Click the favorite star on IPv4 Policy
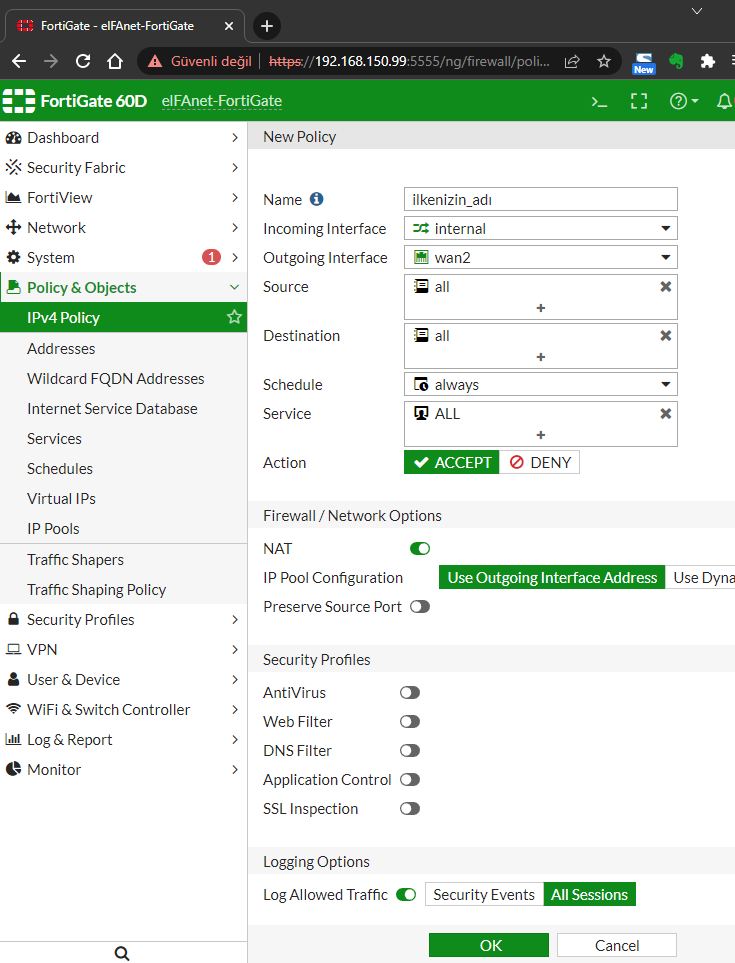This screenshot has width=735, height=963. (234, 318)
